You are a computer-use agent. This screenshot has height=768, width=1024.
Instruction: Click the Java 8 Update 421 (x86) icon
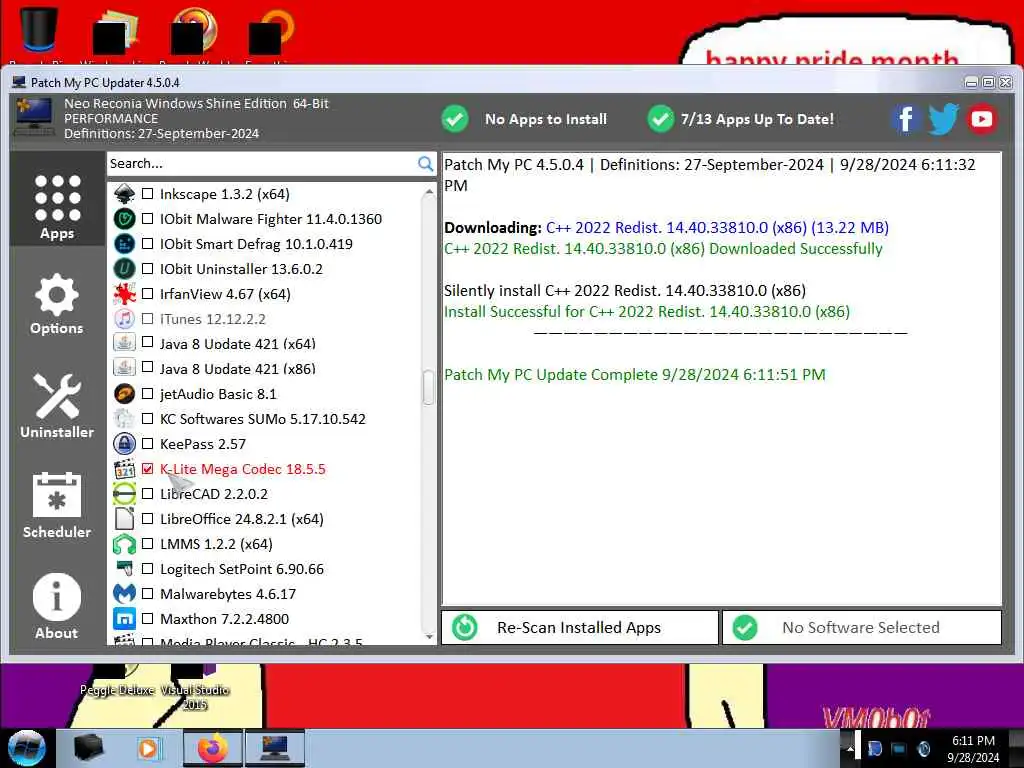point(124,368)
